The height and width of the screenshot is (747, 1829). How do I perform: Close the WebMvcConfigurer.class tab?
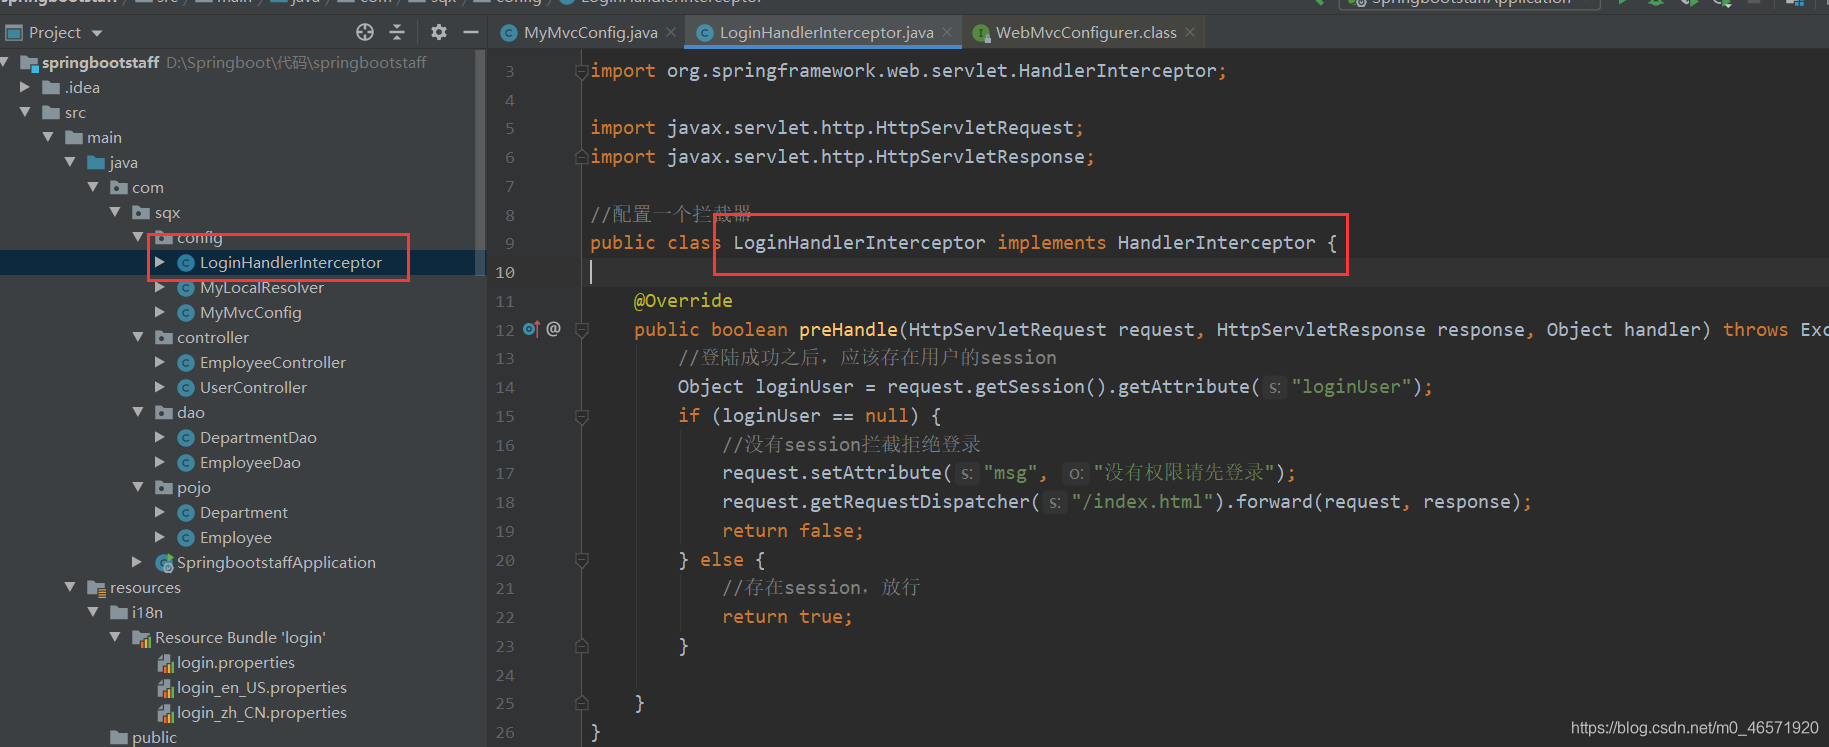[1190, 33]
